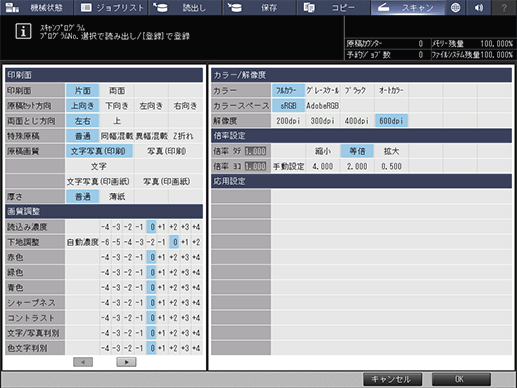Select Z折れ special original

tap(185, 136)
